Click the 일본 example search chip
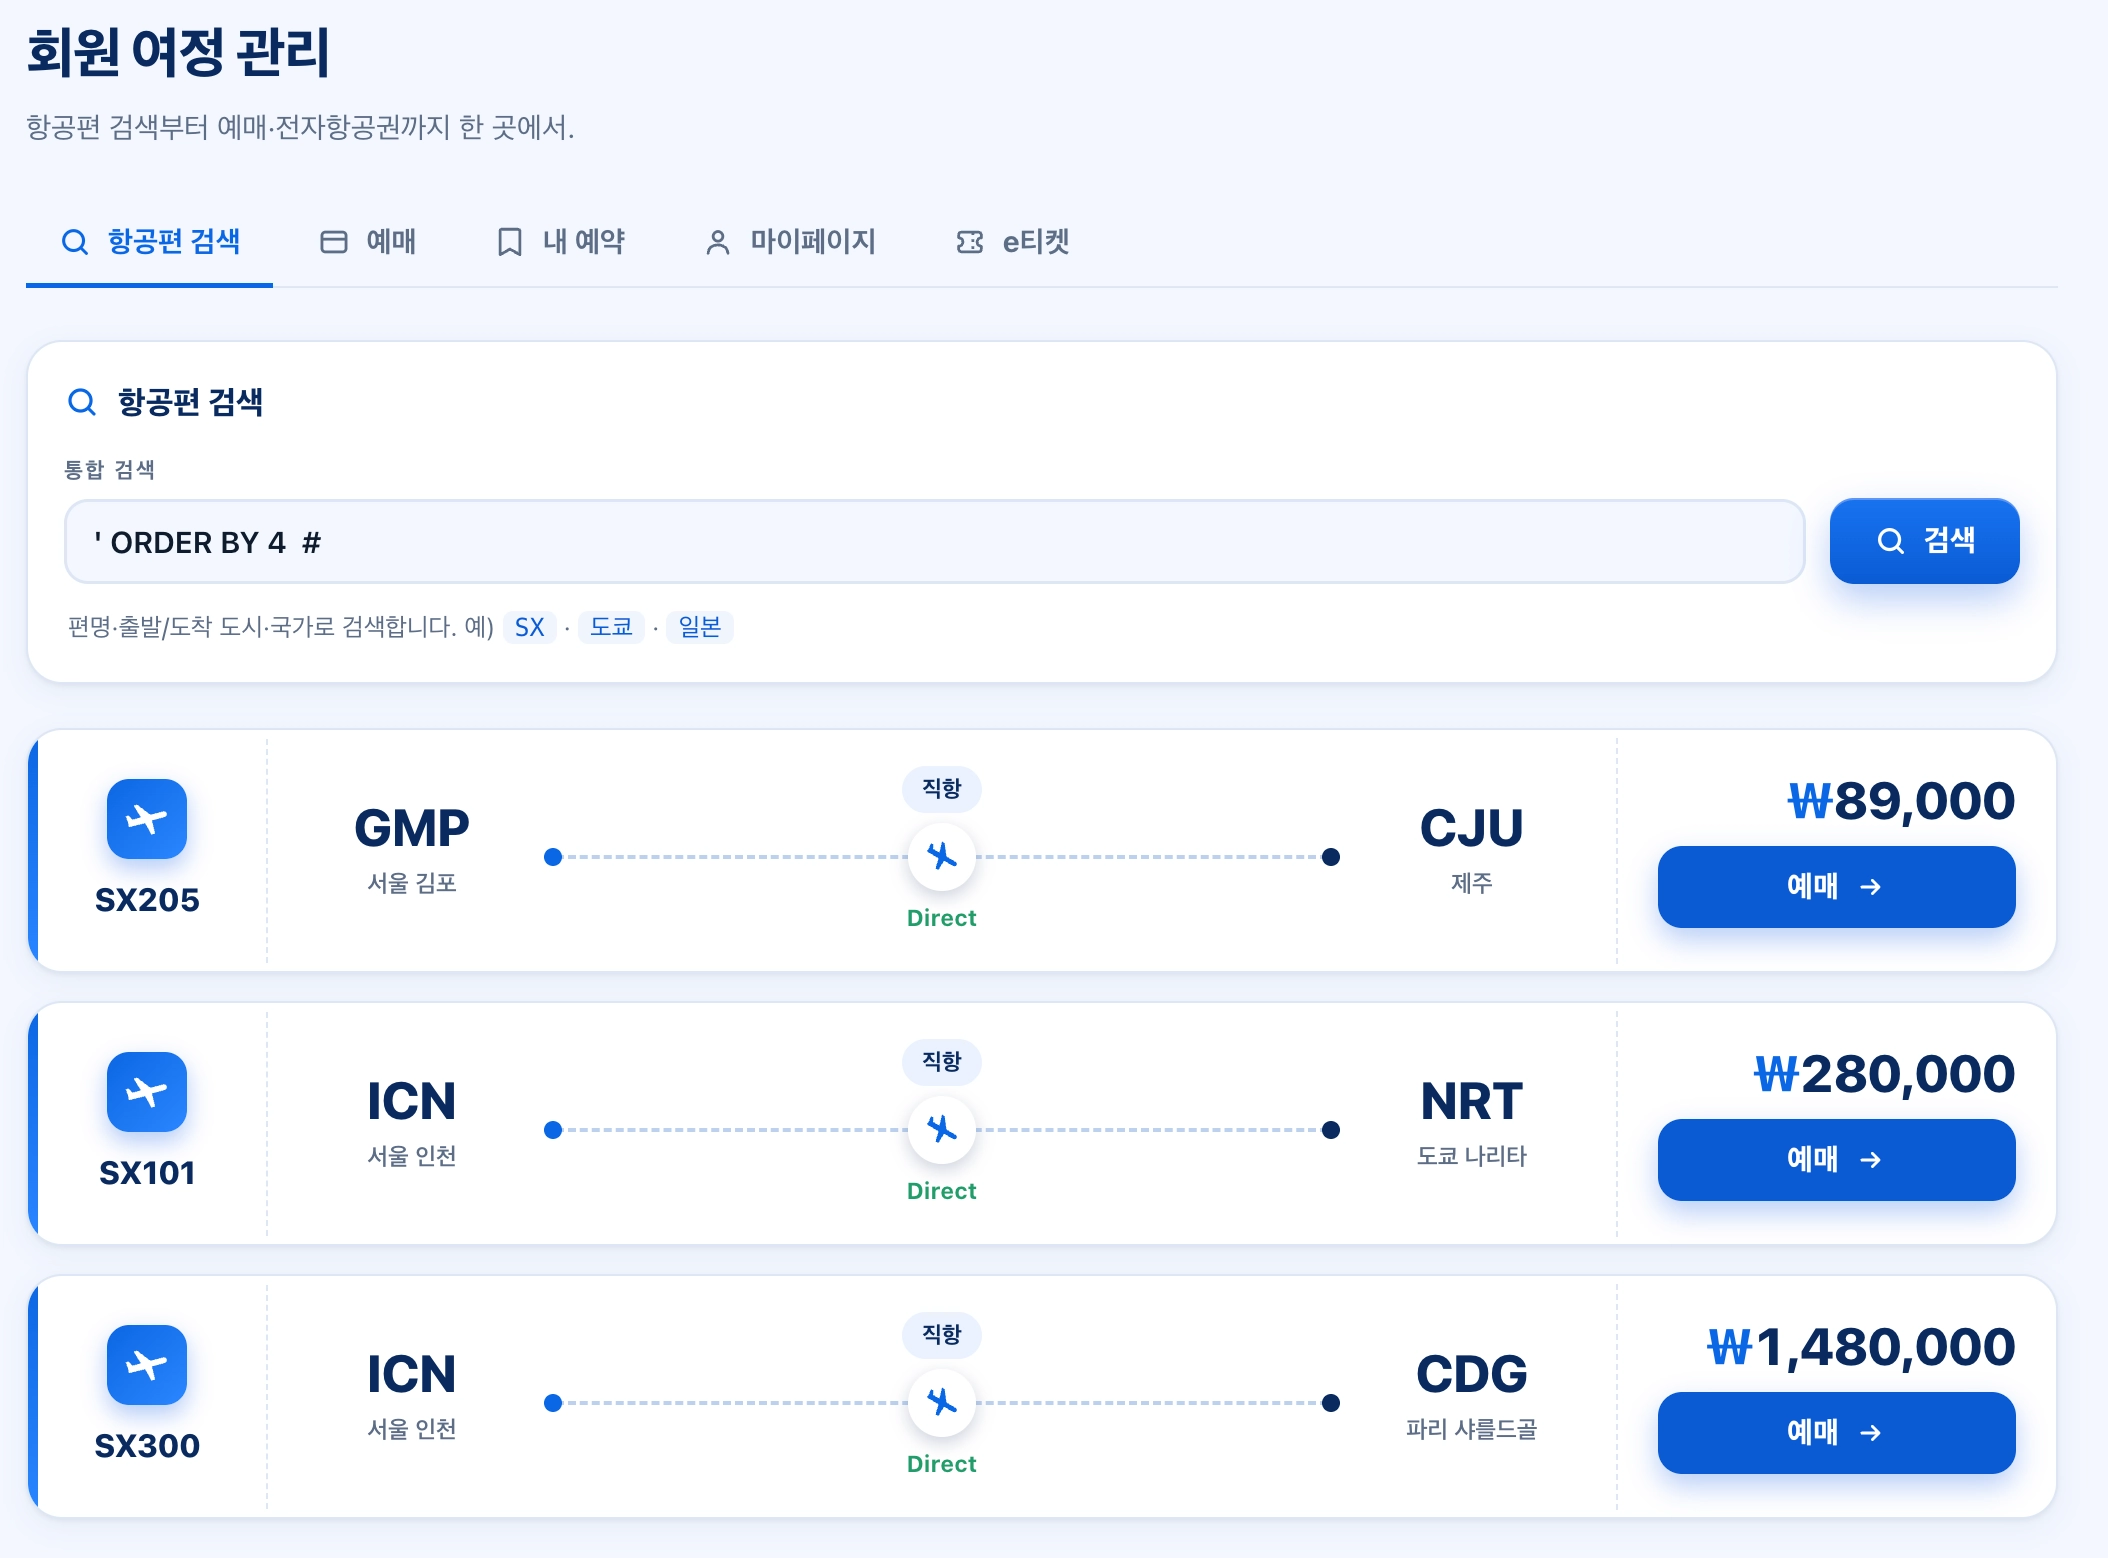This screenshot has width=2108, height=1558. point(700,627)
